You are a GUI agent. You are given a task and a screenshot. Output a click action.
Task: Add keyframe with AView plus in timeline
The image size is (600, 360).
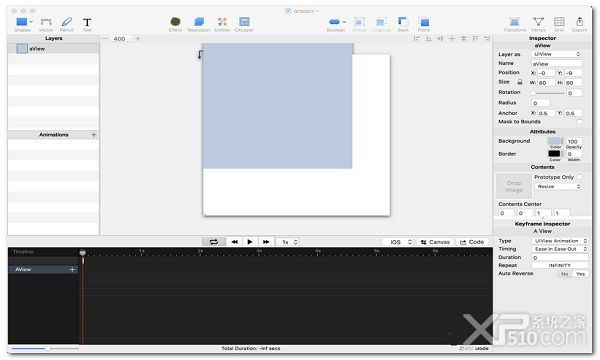72,269
